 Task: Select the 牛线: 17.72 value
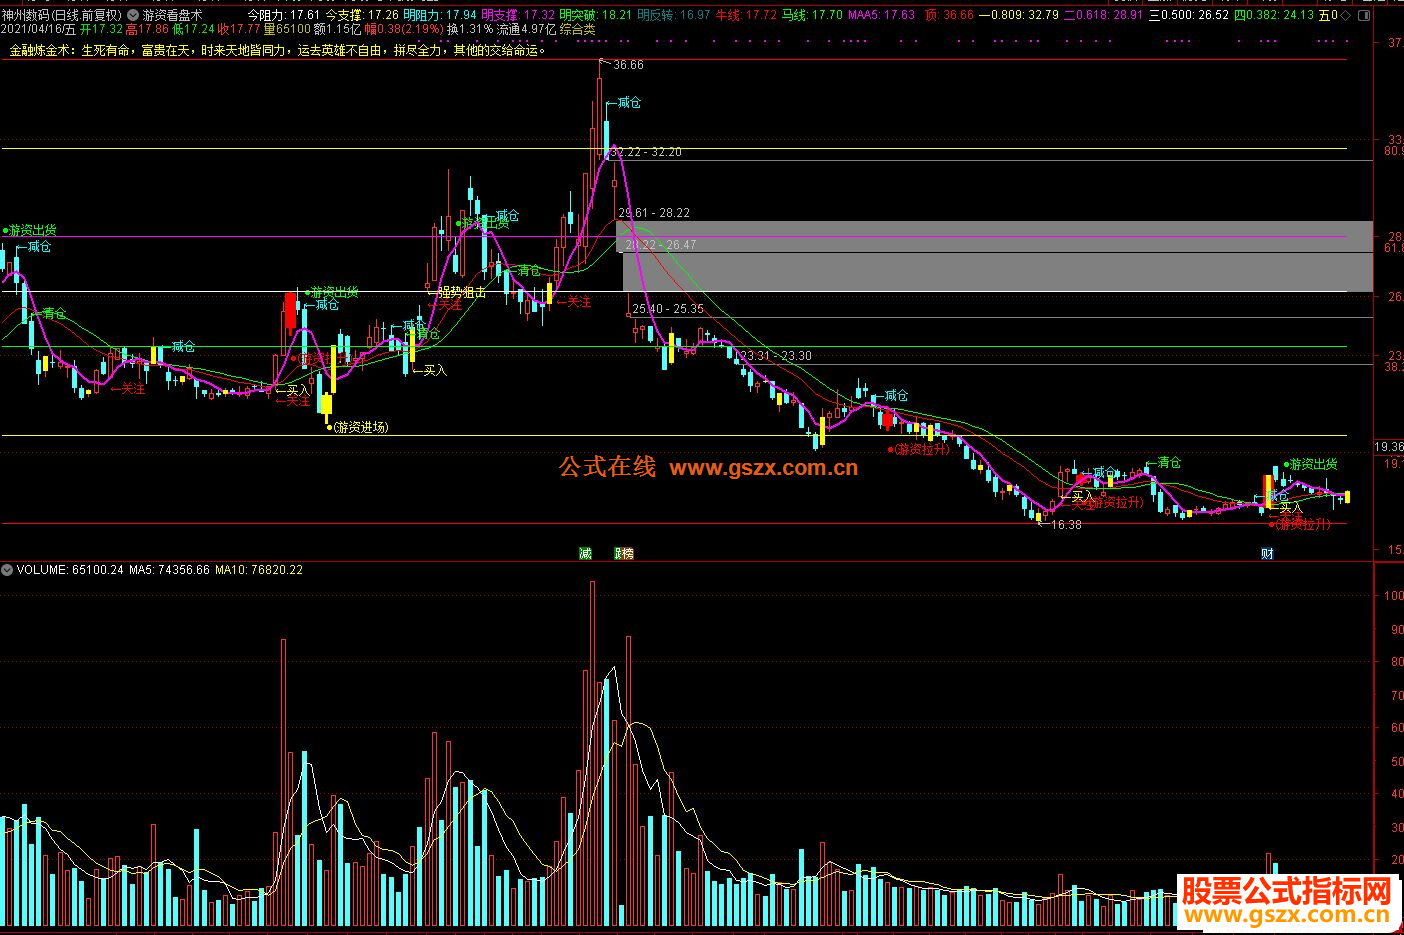pyautogui.click(x=746, y=15)
